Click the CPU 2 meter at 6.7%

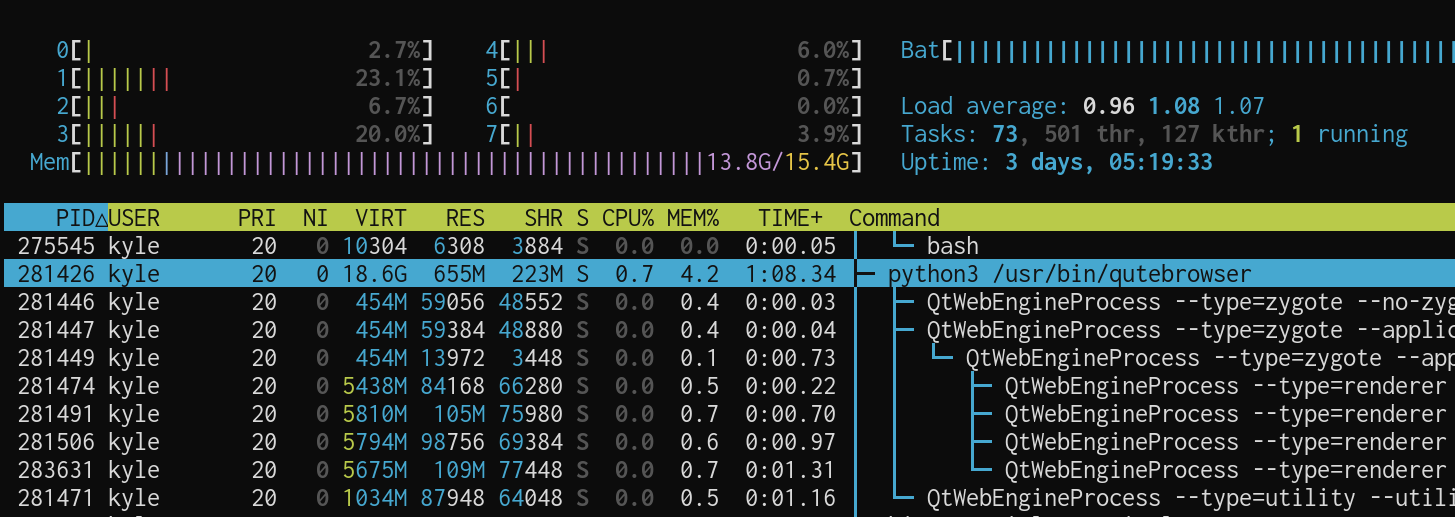[244, 106]
